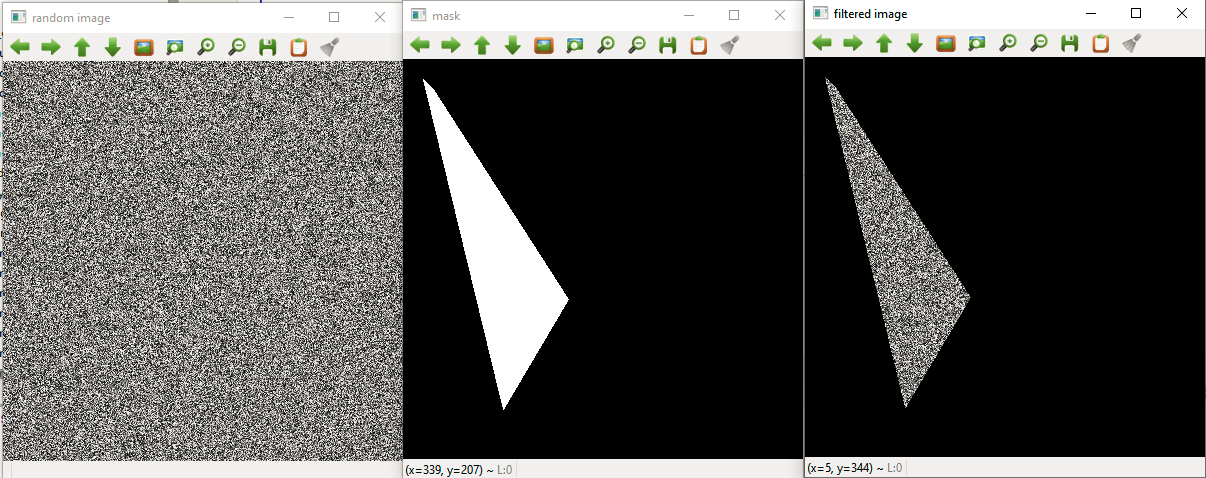Pan down in the mask window
The height and width of the screenshot is (478, 1206).
pyautogui.click(x=513, y=45)
